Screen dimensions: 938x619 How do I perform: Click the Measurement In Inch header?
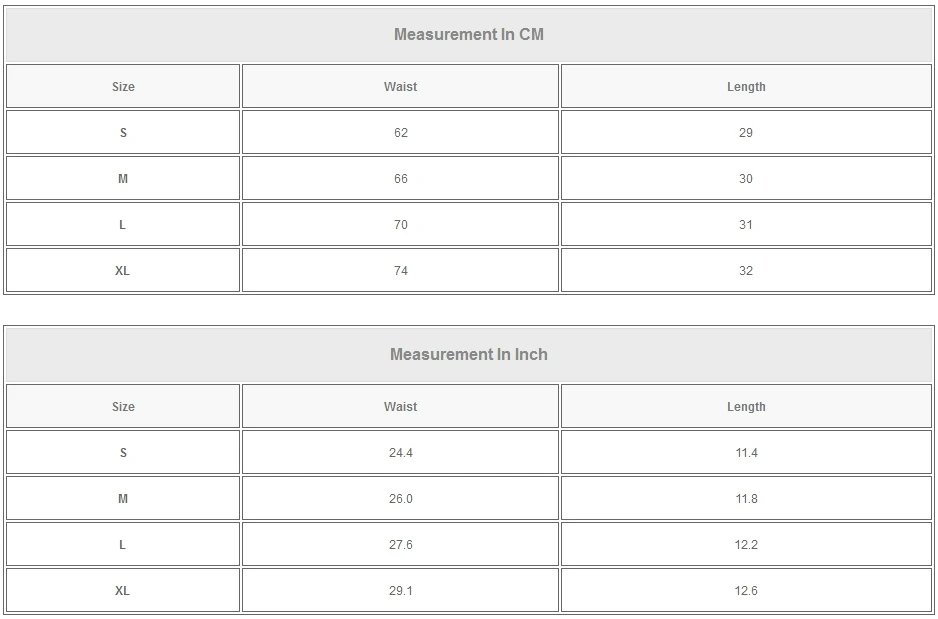[x=468, y=355]
